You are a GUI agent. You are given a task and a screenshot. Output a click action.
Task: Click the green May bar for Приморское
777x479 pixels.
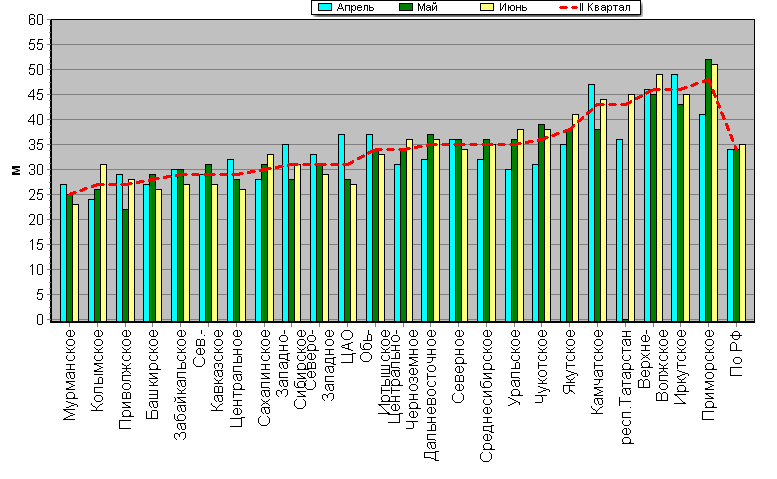pyautogui.click(x=709, y=190)
